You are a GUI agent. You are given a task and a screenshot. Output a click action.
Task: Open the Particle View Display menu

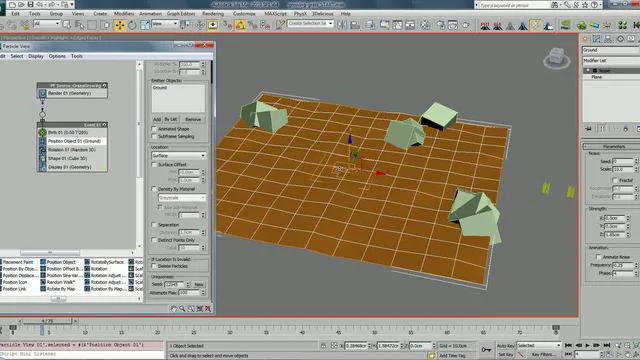36,56
